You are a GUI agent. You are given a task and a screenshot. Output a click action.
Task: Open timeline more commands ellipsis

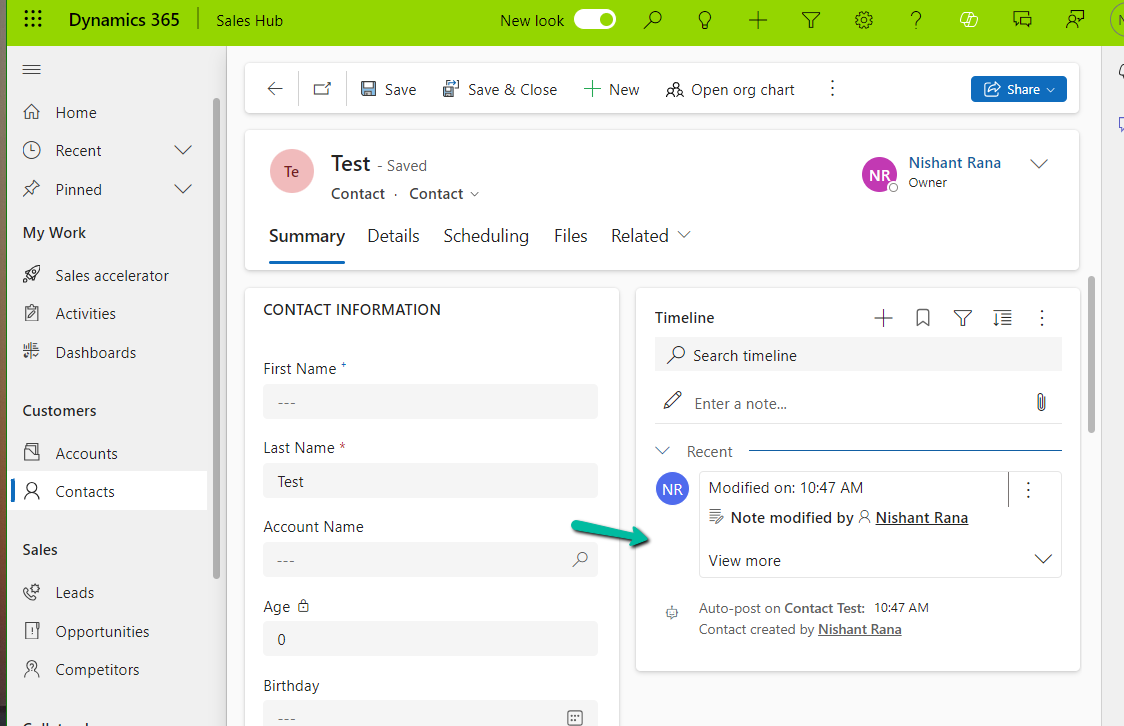(x=1042, y=317)
